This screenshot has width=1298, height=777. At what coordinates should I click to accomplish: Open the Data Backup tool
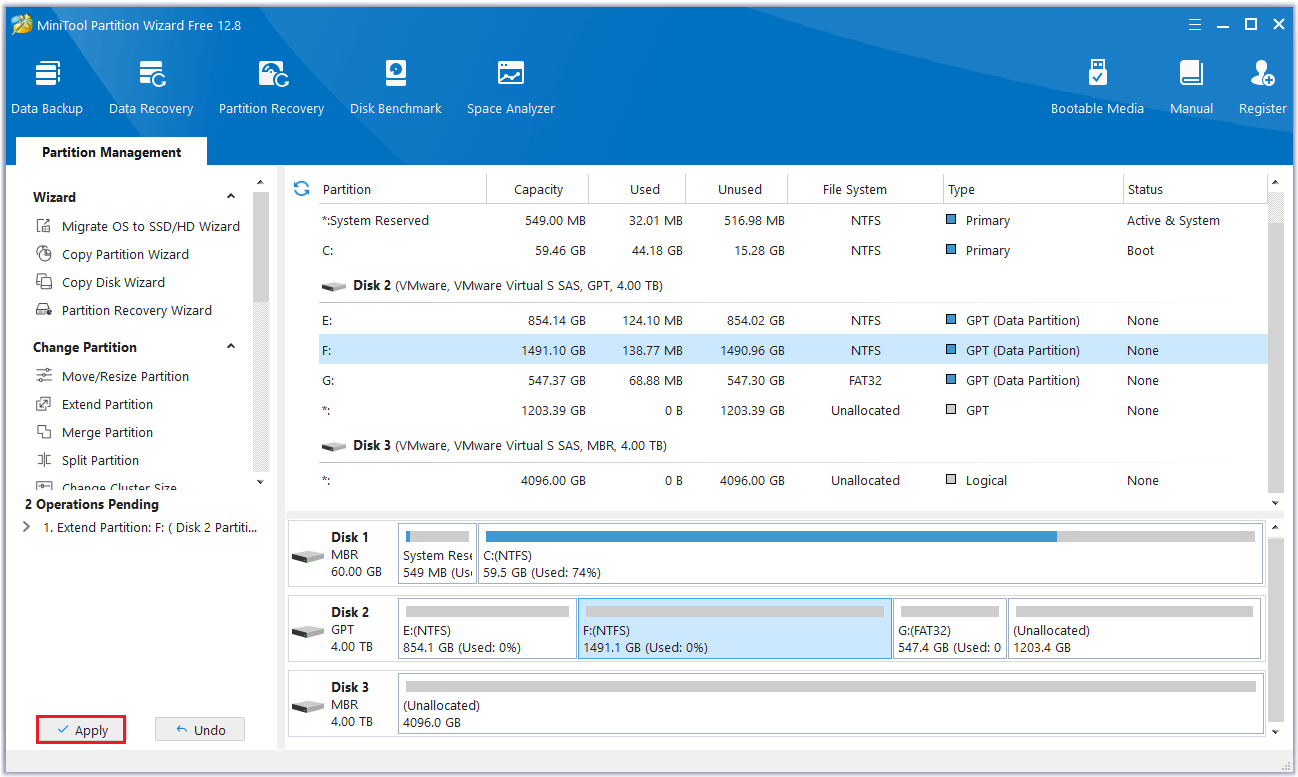pos(47,88)
